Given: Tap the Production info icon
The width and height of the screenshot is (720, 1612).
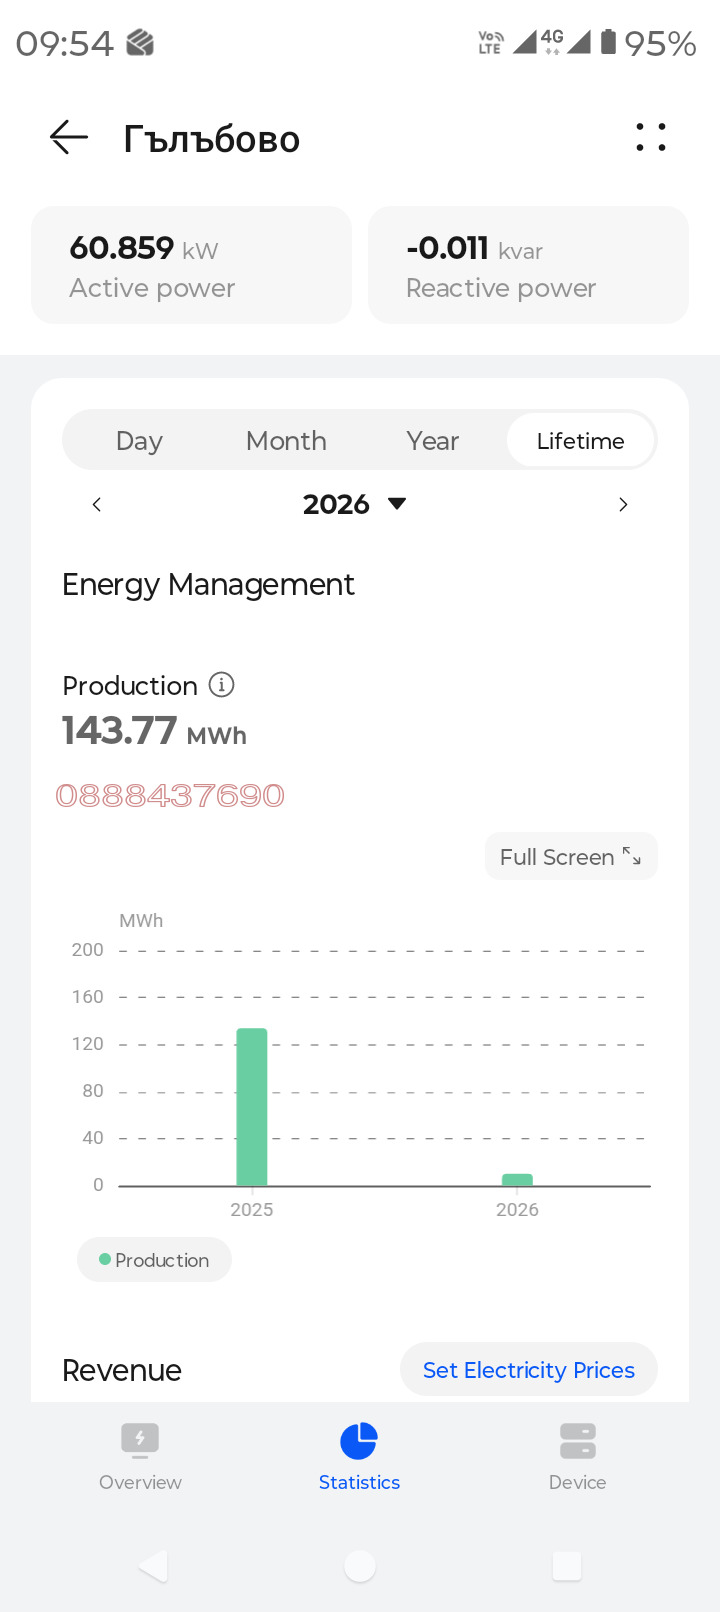Looking at the screenshot, I should 221,685.
